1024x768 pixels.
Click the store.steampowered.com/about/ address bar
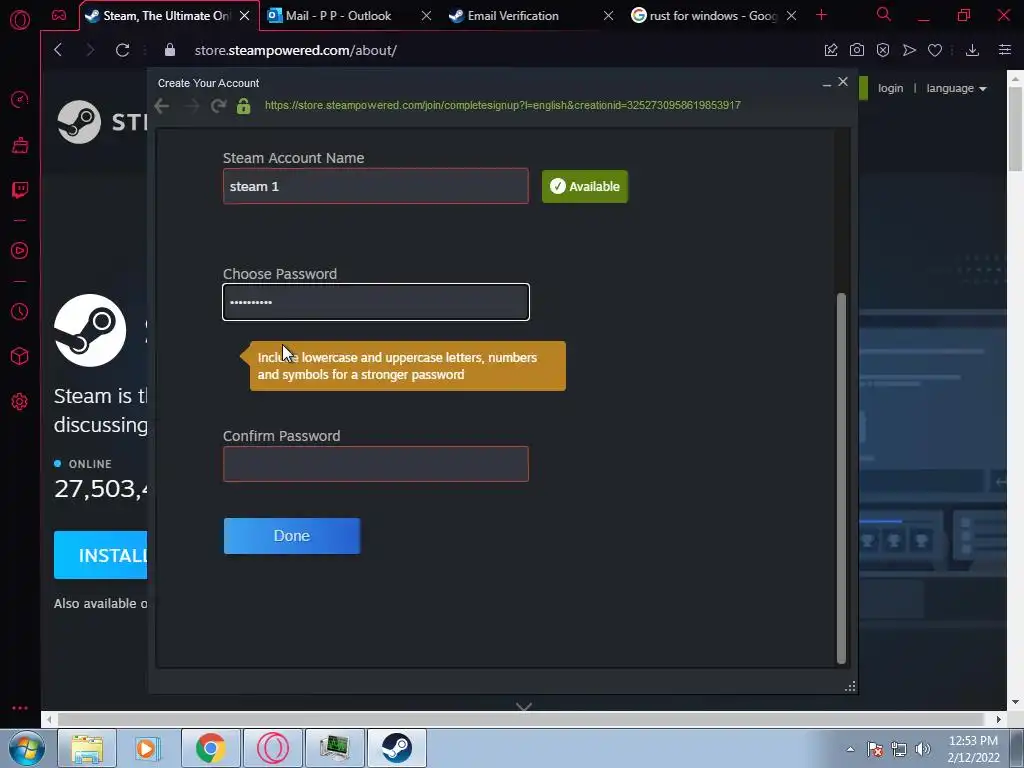295,50
